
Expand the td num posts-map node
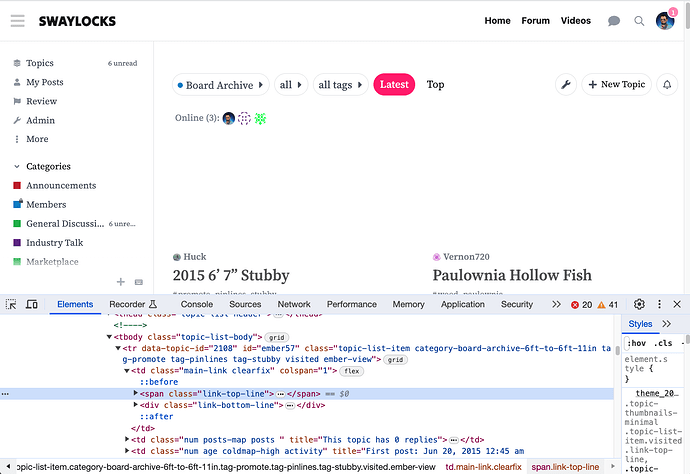127,439
